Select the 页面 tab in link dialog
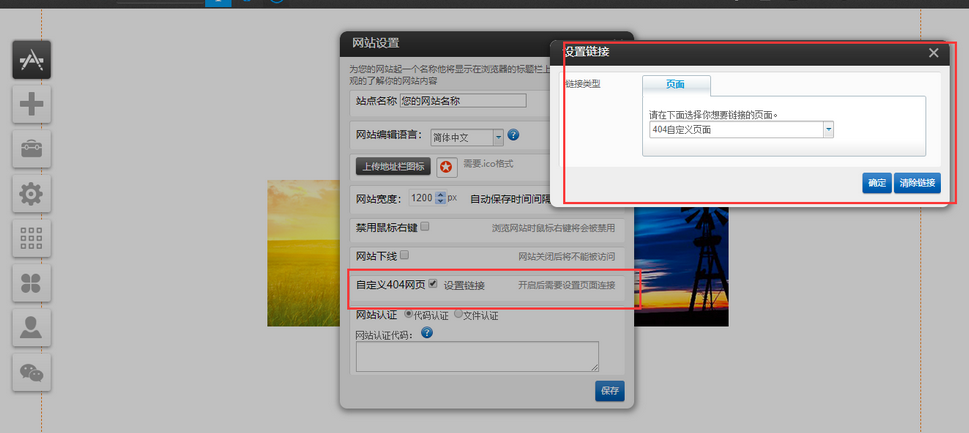 tap(676, 85)
